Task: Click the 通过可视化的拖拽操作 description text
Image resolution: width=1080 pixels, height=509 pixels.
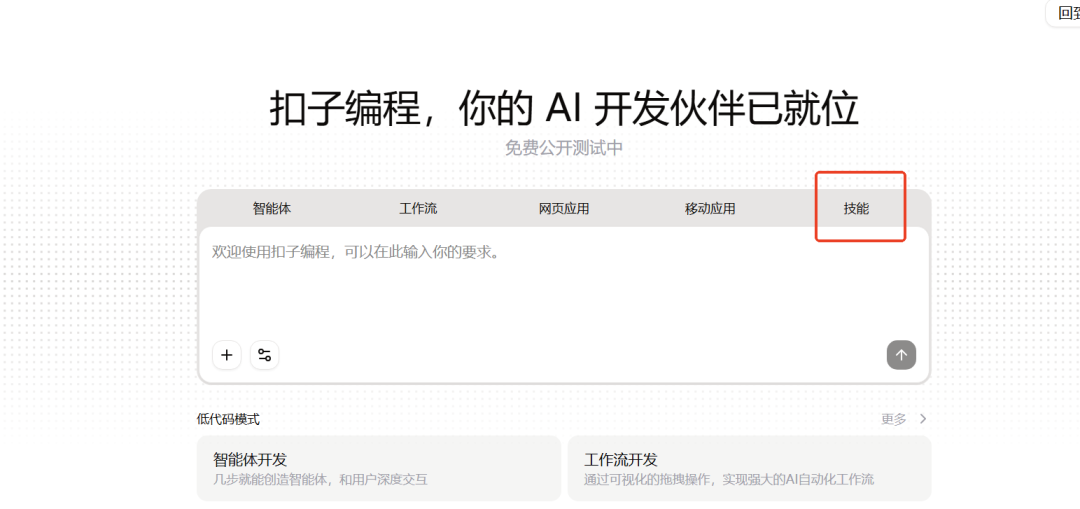Action: [729, 480]
